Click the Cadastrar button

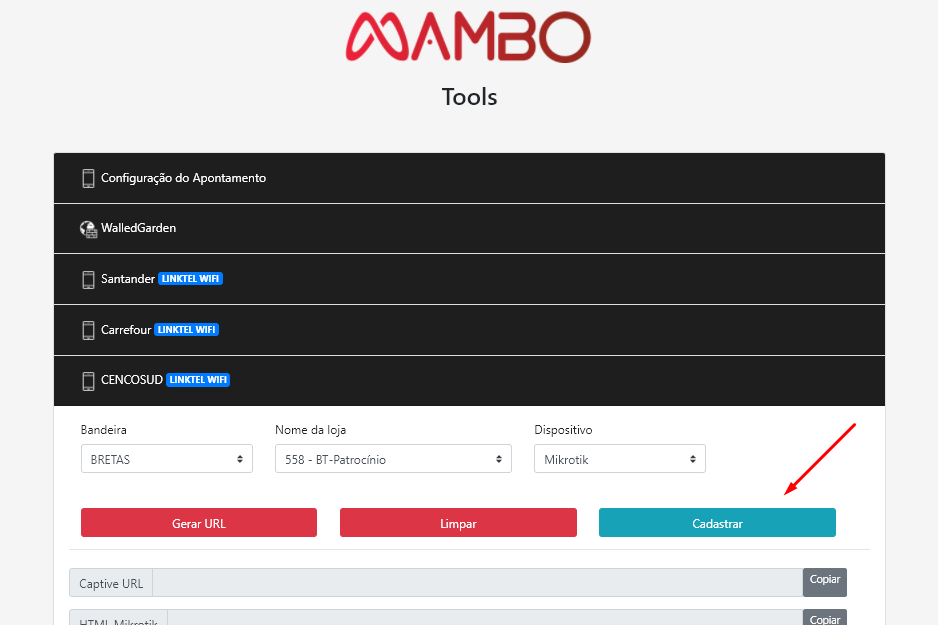click(x=717, y=523)
